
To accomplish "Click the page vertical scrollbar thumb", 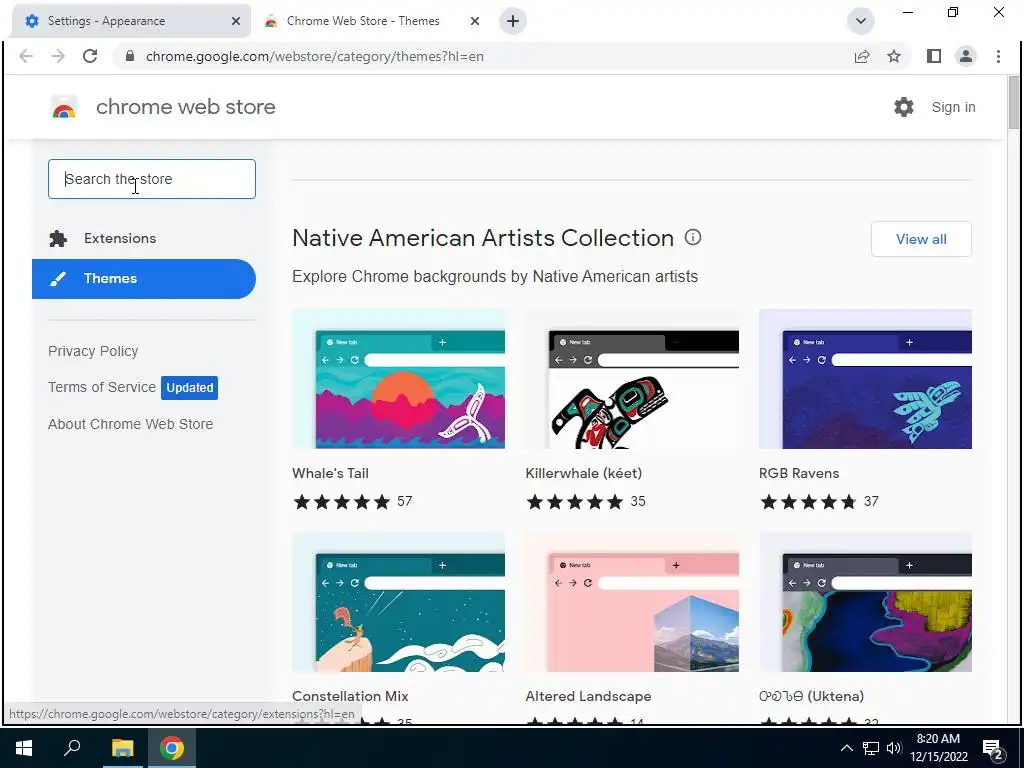I will coord(1014,103).
